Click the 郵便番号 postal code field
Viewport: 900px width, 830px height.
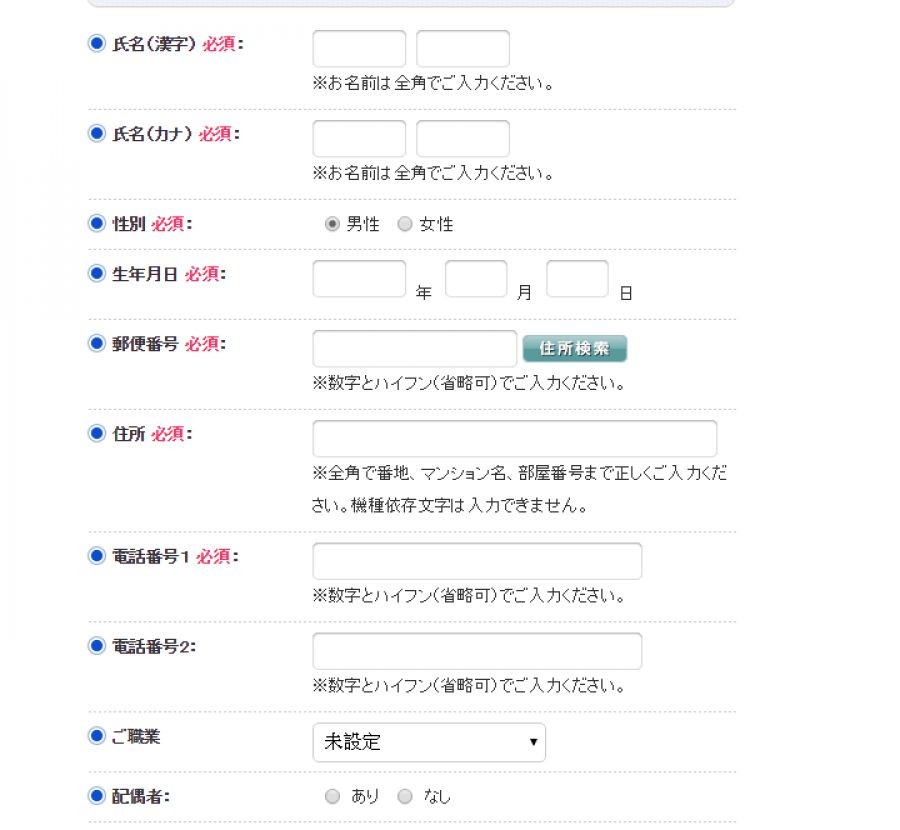pos(414,349)
